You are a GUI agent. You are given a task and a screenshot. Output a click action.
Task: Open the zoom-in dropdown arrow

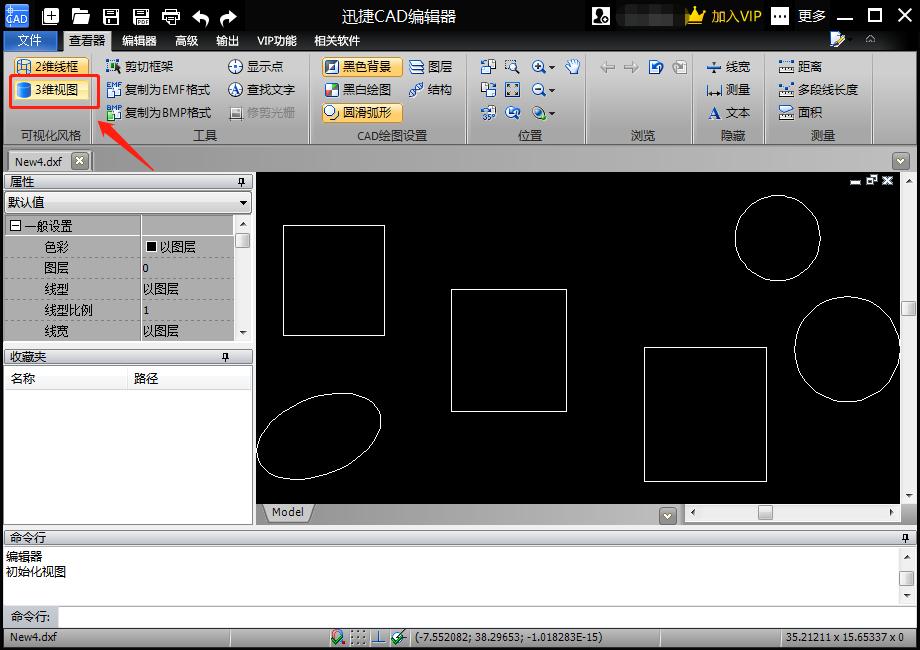(553, 67)
